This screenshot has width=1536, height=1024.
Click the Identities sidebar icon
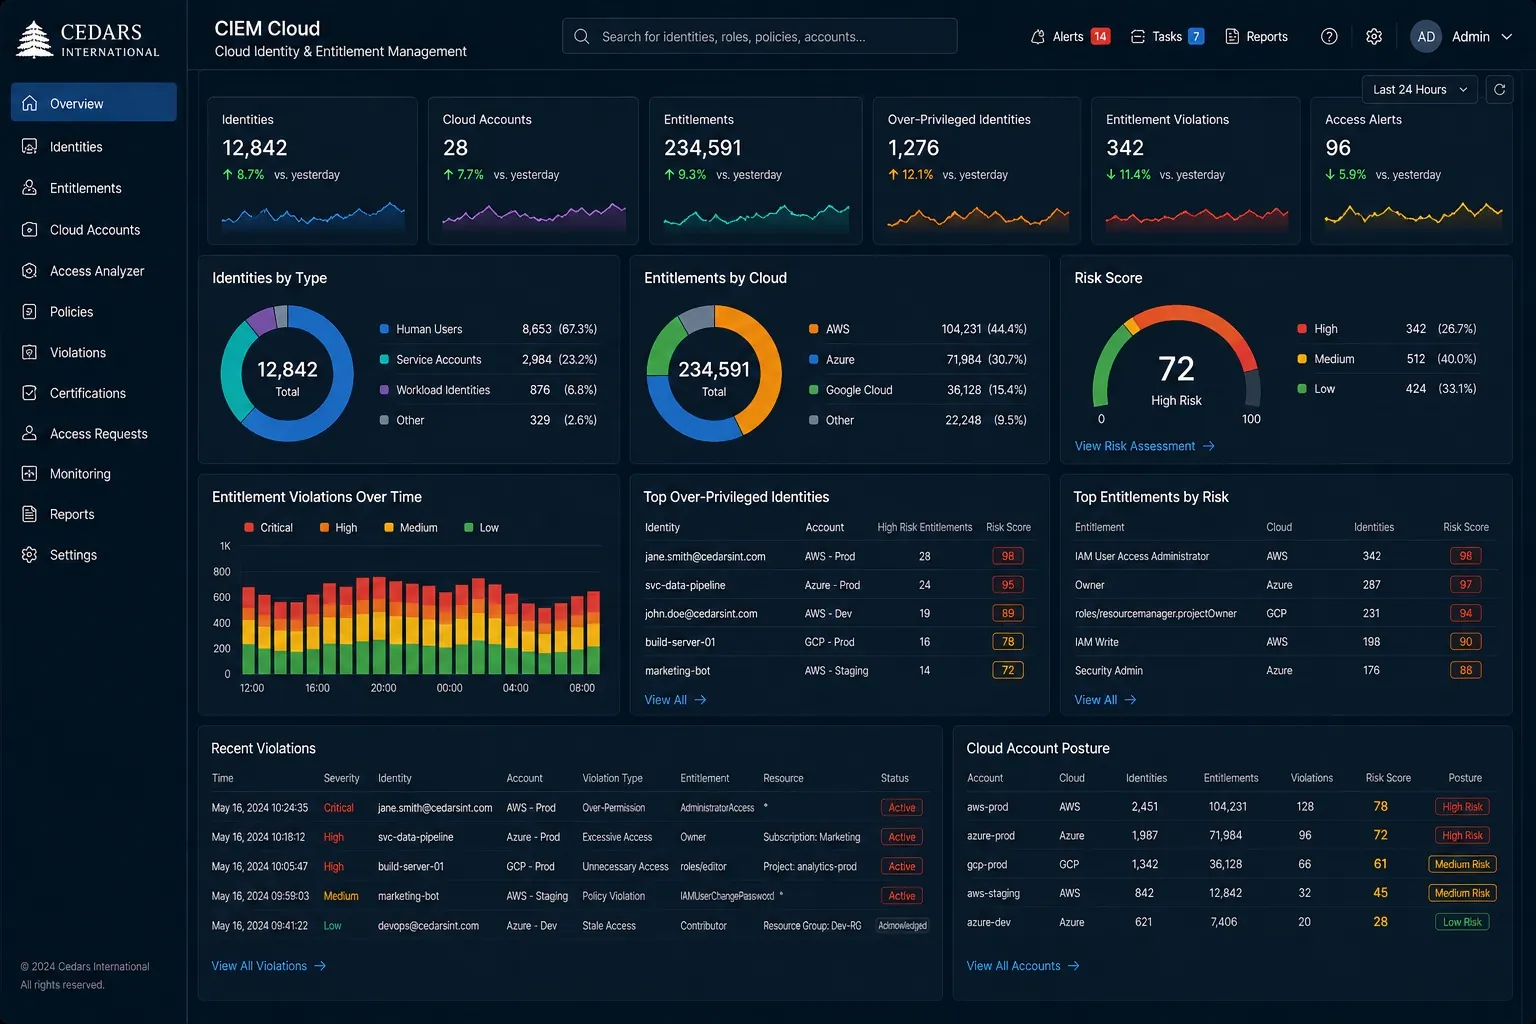(x=30, y=146)
